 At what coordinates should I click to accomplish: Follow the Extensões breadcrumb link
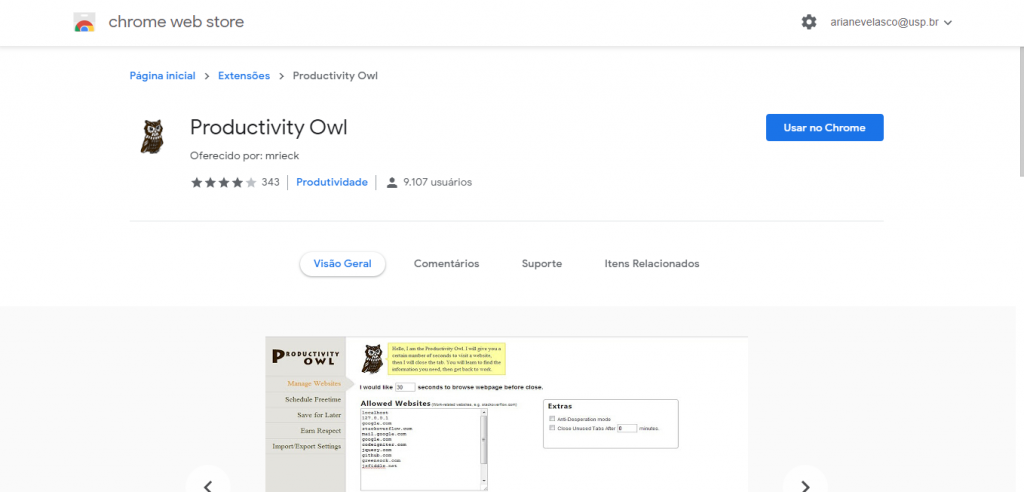tap(244, 76)
